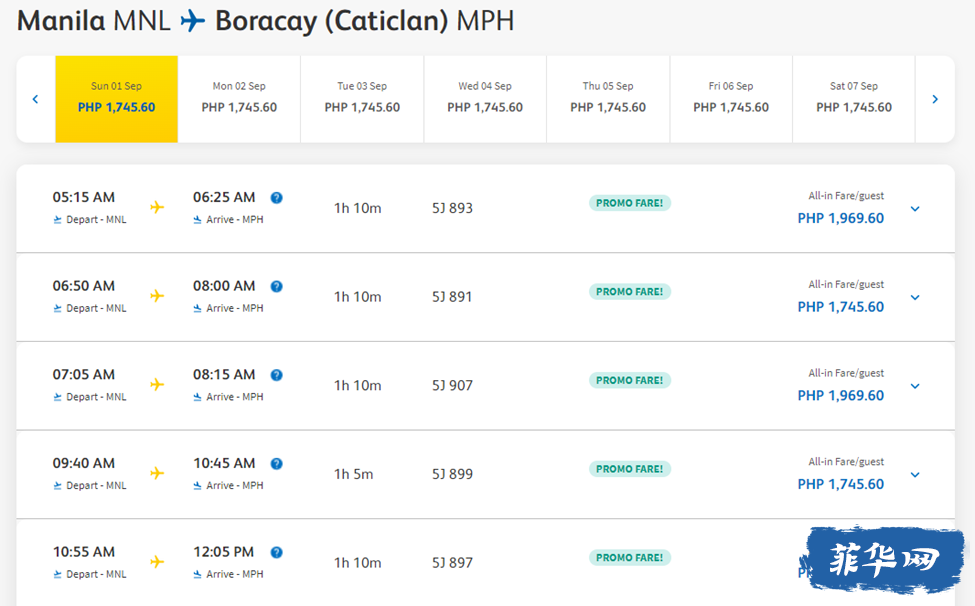Choose the Sat 07 Sep date tab
Screen dimensions: 975x606
[x=854, y=98]
